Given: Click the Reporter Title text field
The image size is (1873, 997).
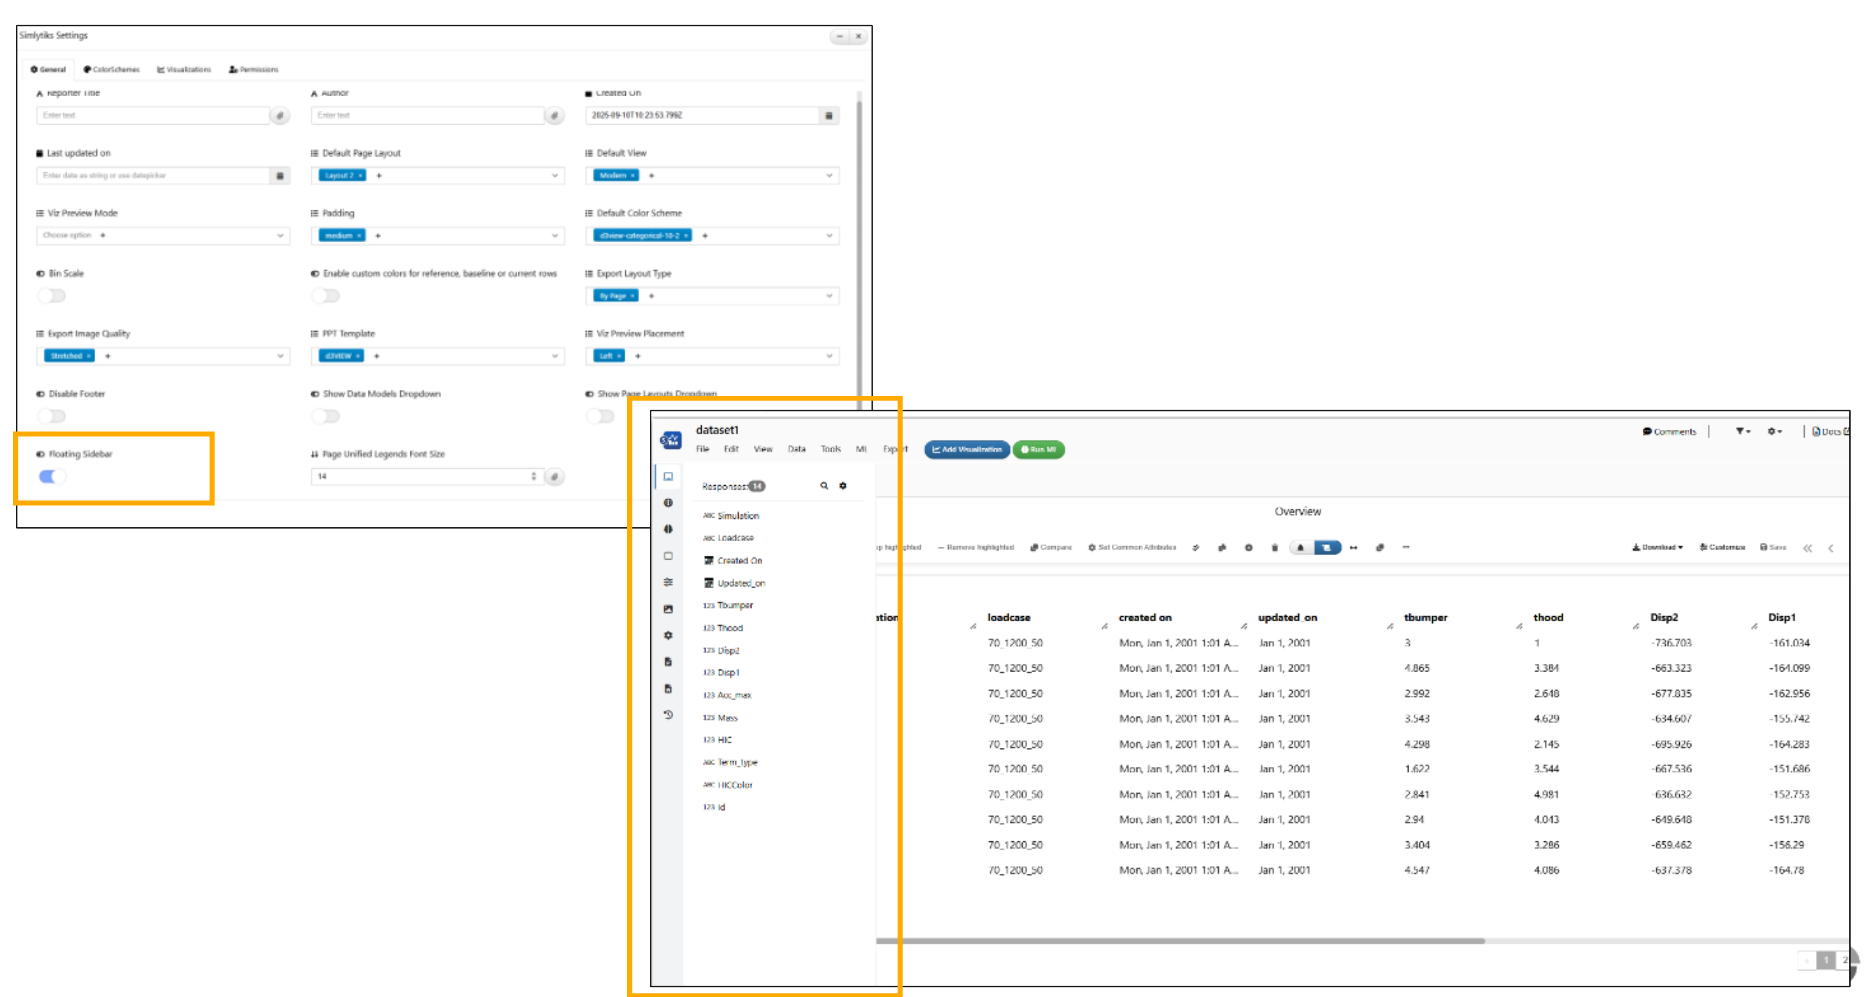Looking at the screenshot, I should (x=152, y=116).
